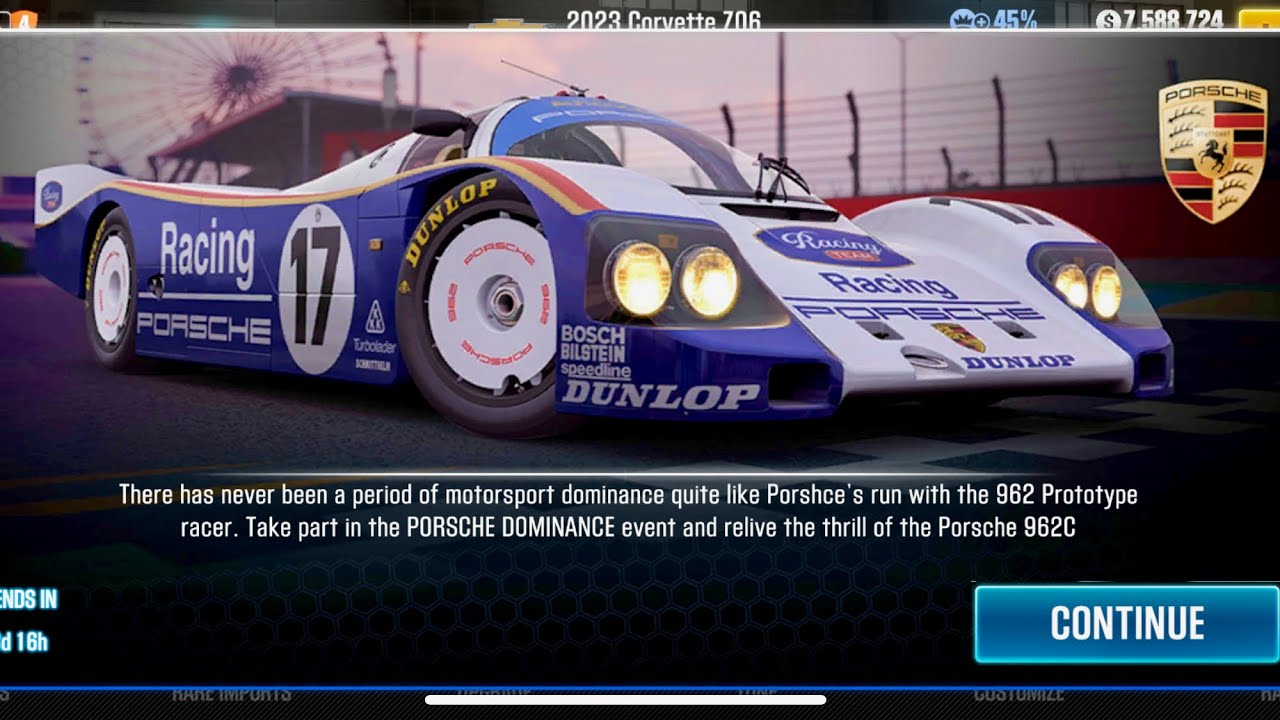Tap the 16h countdown value
1280x720 pixels.
pos(24,642)
